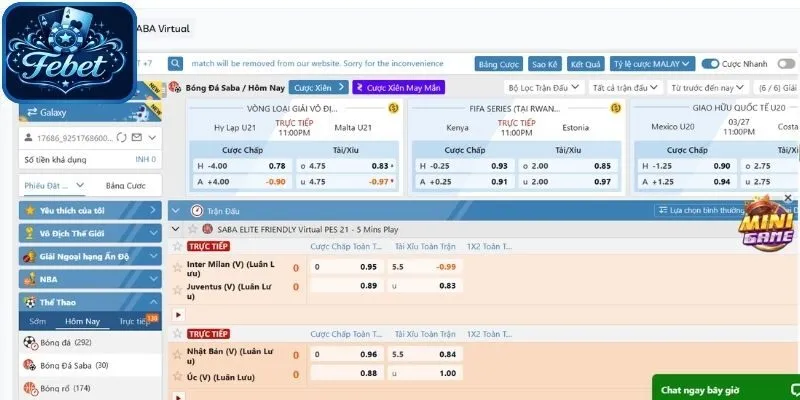Click the search magnifier icon
800x400 pixels.
176,62
